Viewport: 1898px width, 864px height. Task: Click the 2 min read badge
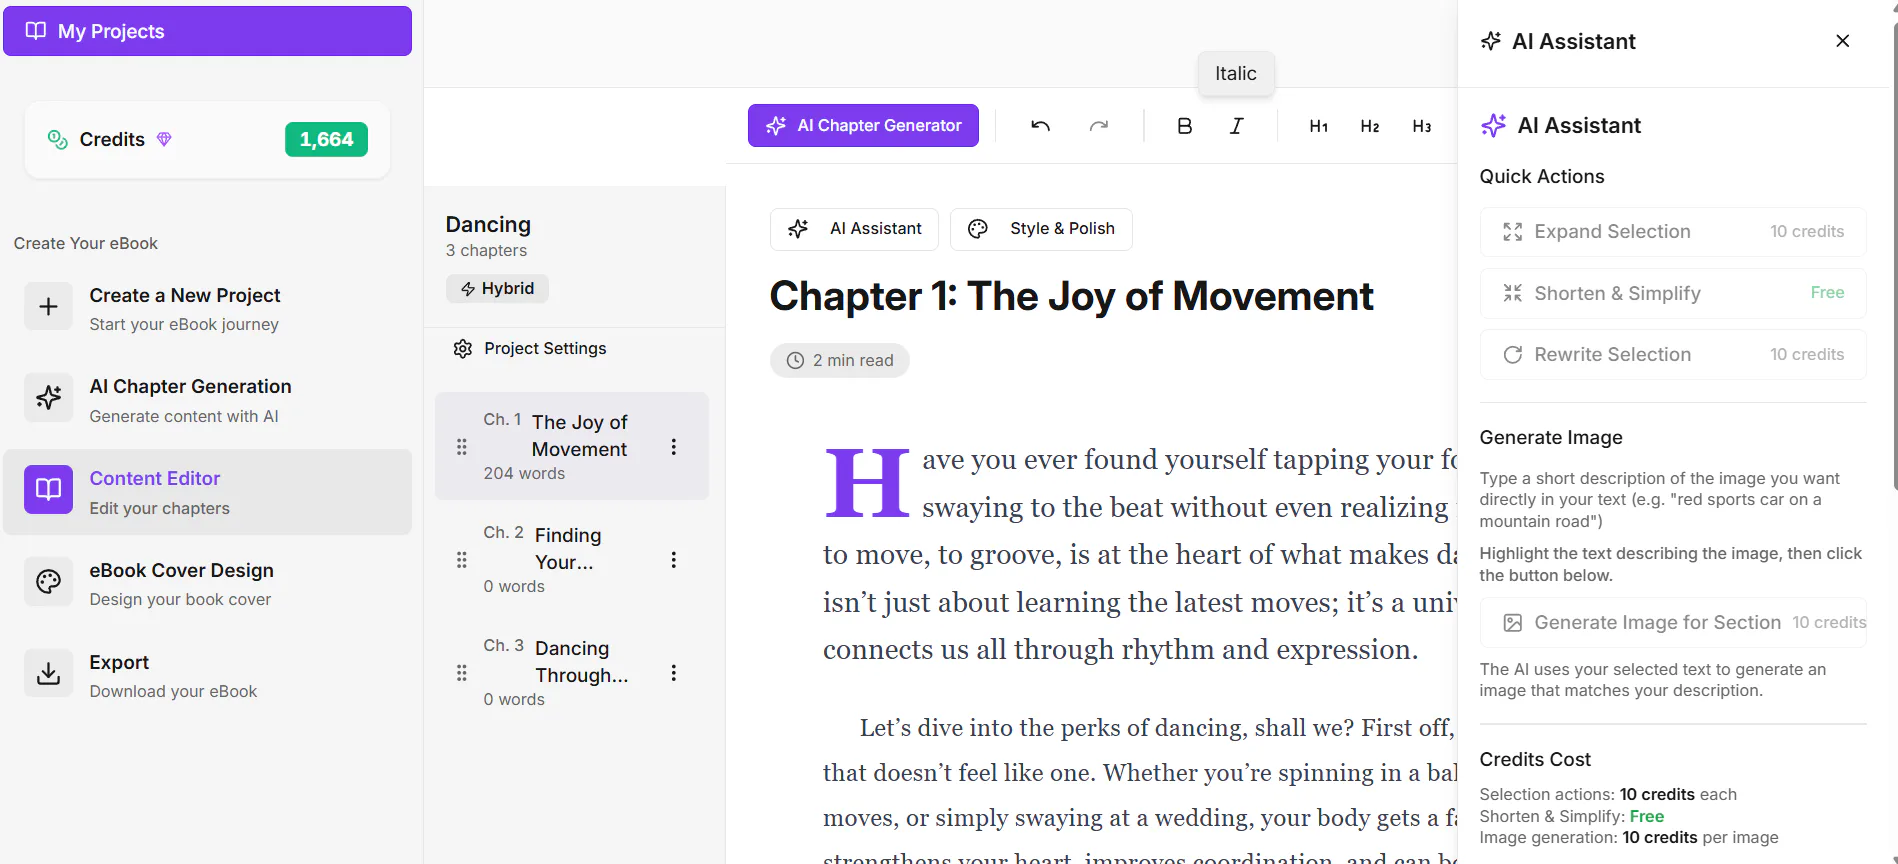pos(840,360)
